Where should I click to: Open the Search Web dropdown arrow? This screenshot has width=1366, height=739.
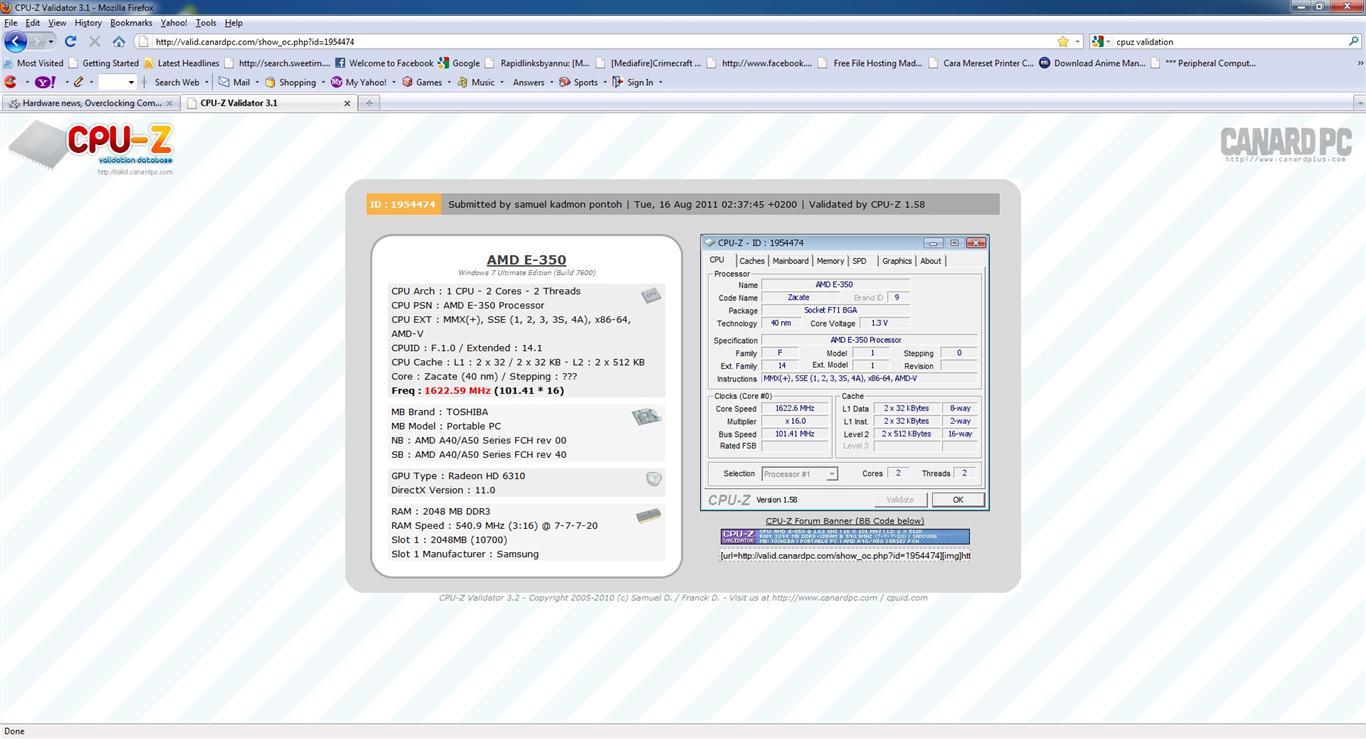208,82
